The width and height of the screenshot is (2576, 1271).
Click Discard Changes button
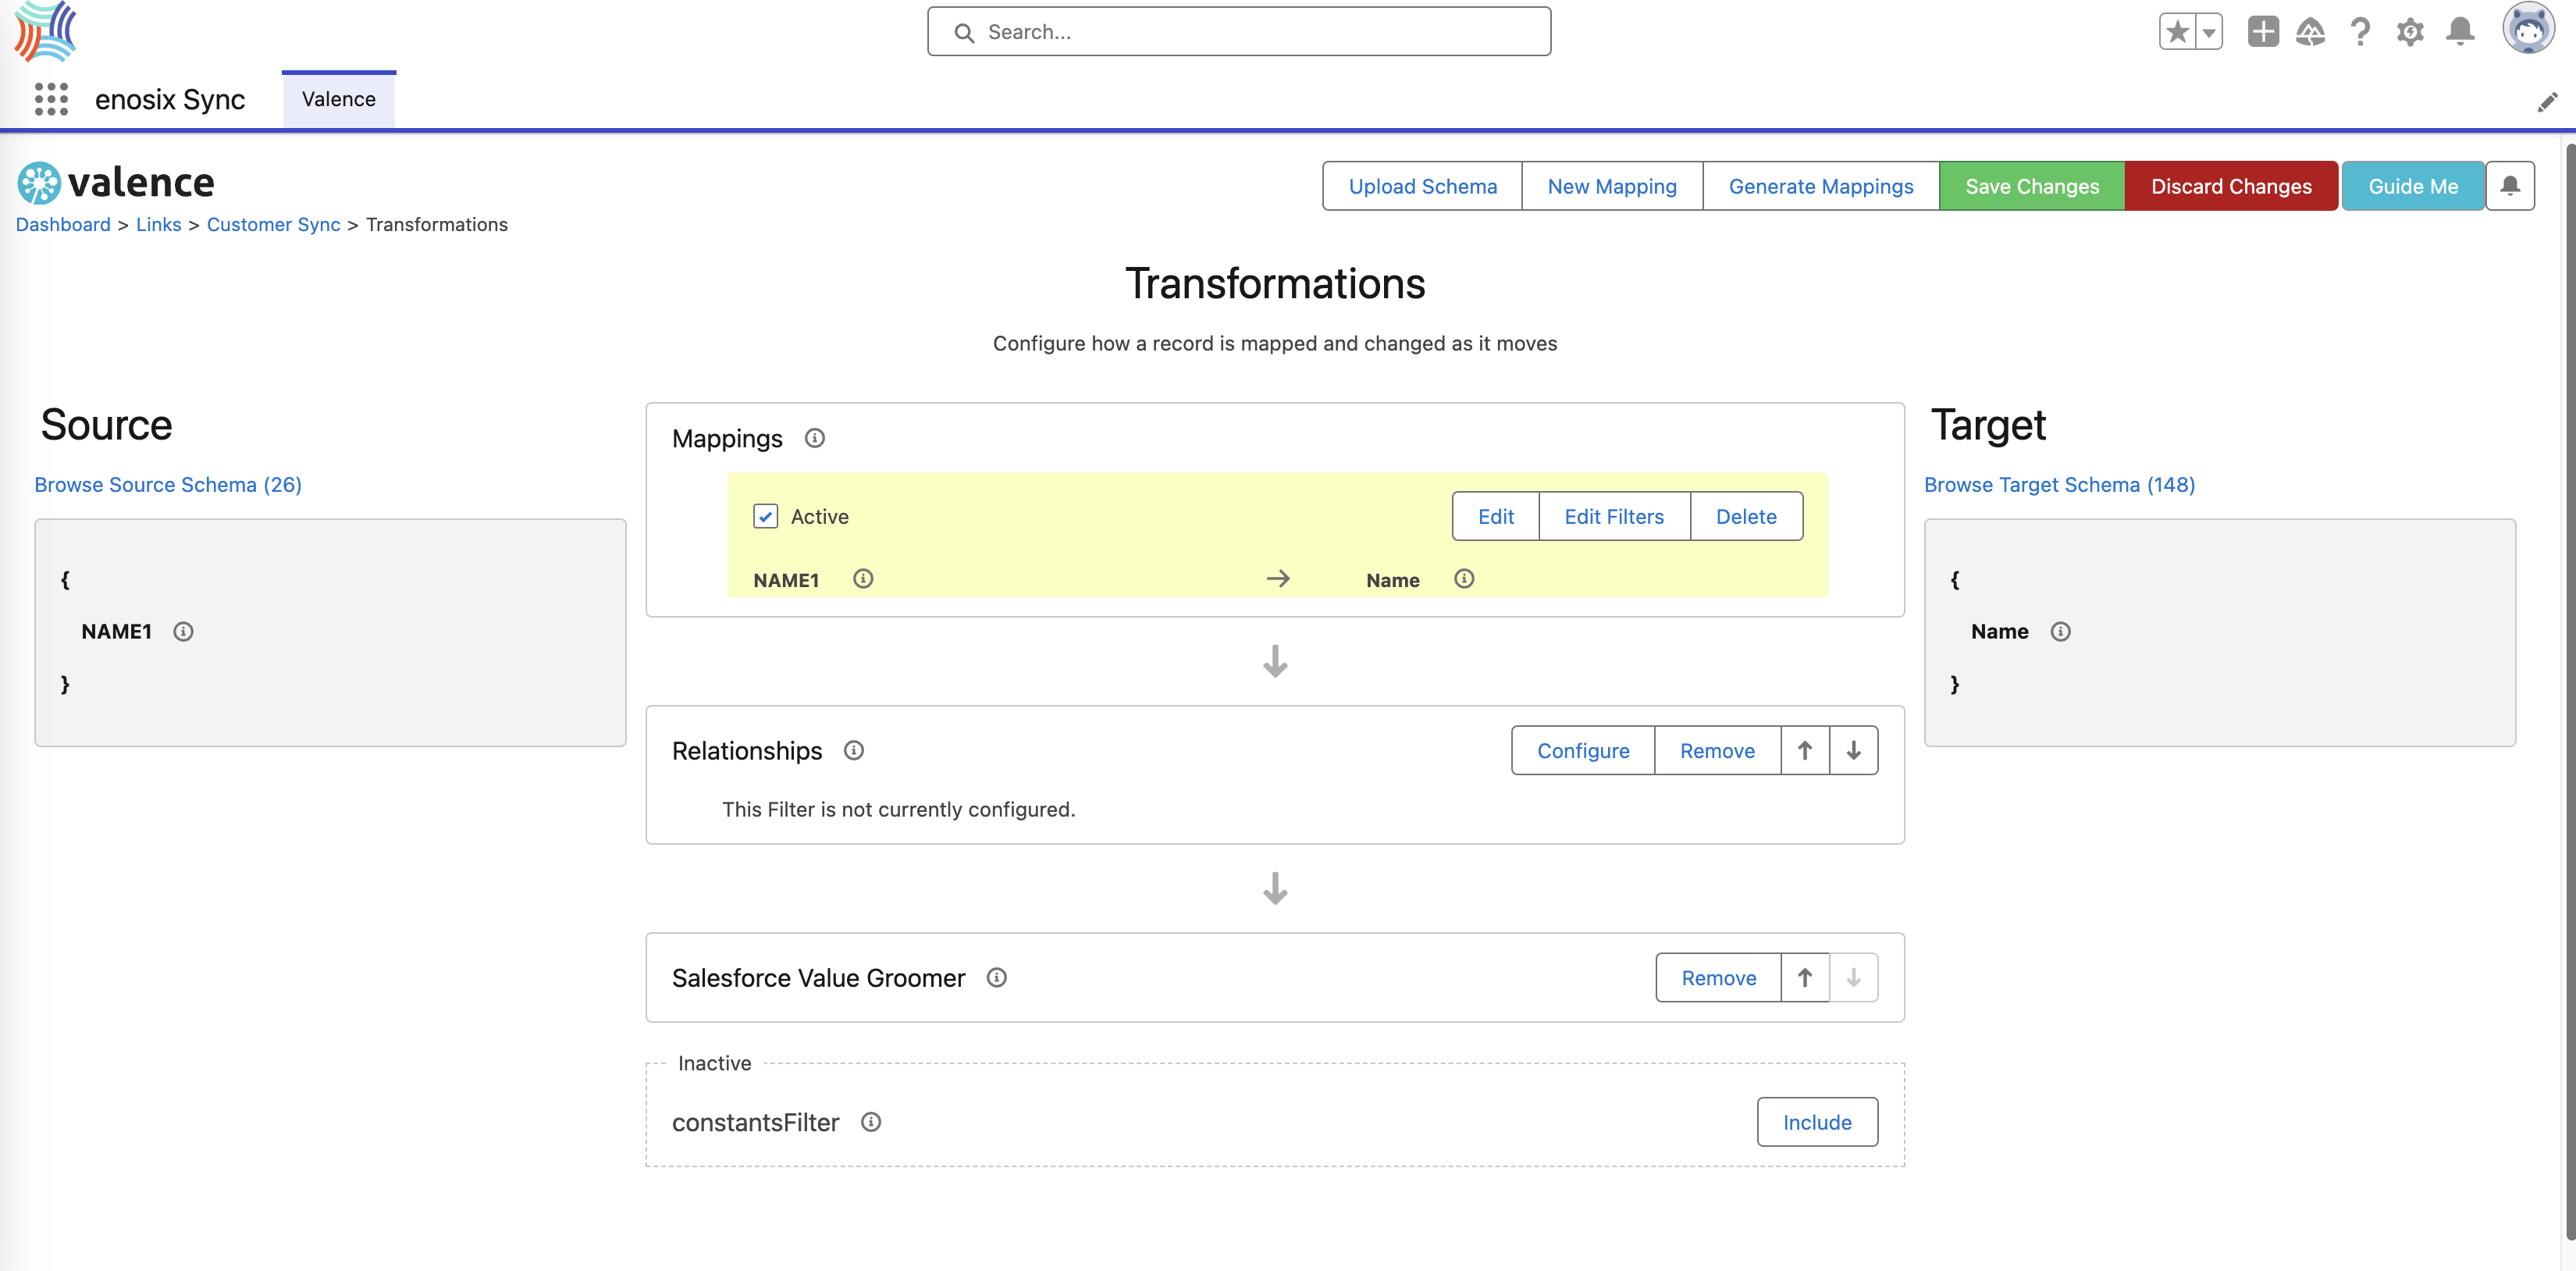[2231, 186]
